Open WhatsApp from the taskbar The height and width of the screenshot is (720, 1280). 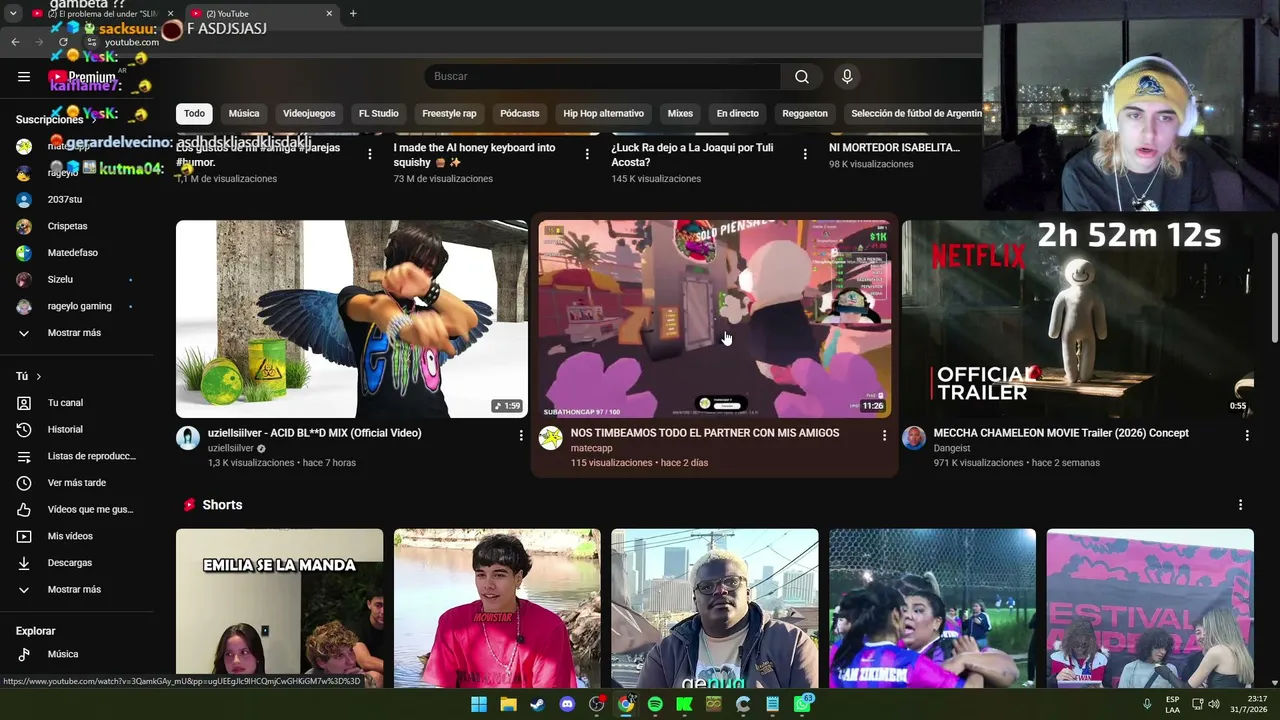(802, 704)
